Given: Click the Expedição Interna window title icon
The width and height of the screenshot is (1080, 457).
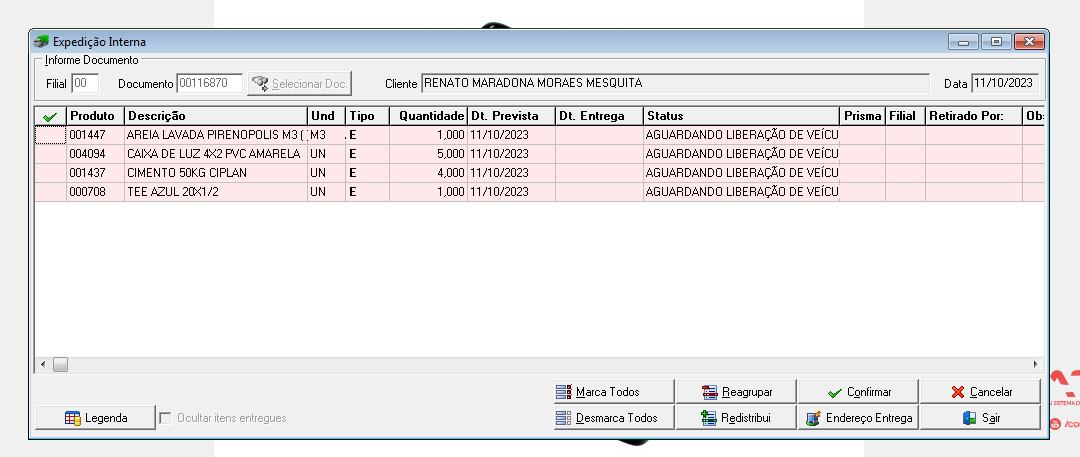Looking at the screenshot, I should tap(41, 41).
